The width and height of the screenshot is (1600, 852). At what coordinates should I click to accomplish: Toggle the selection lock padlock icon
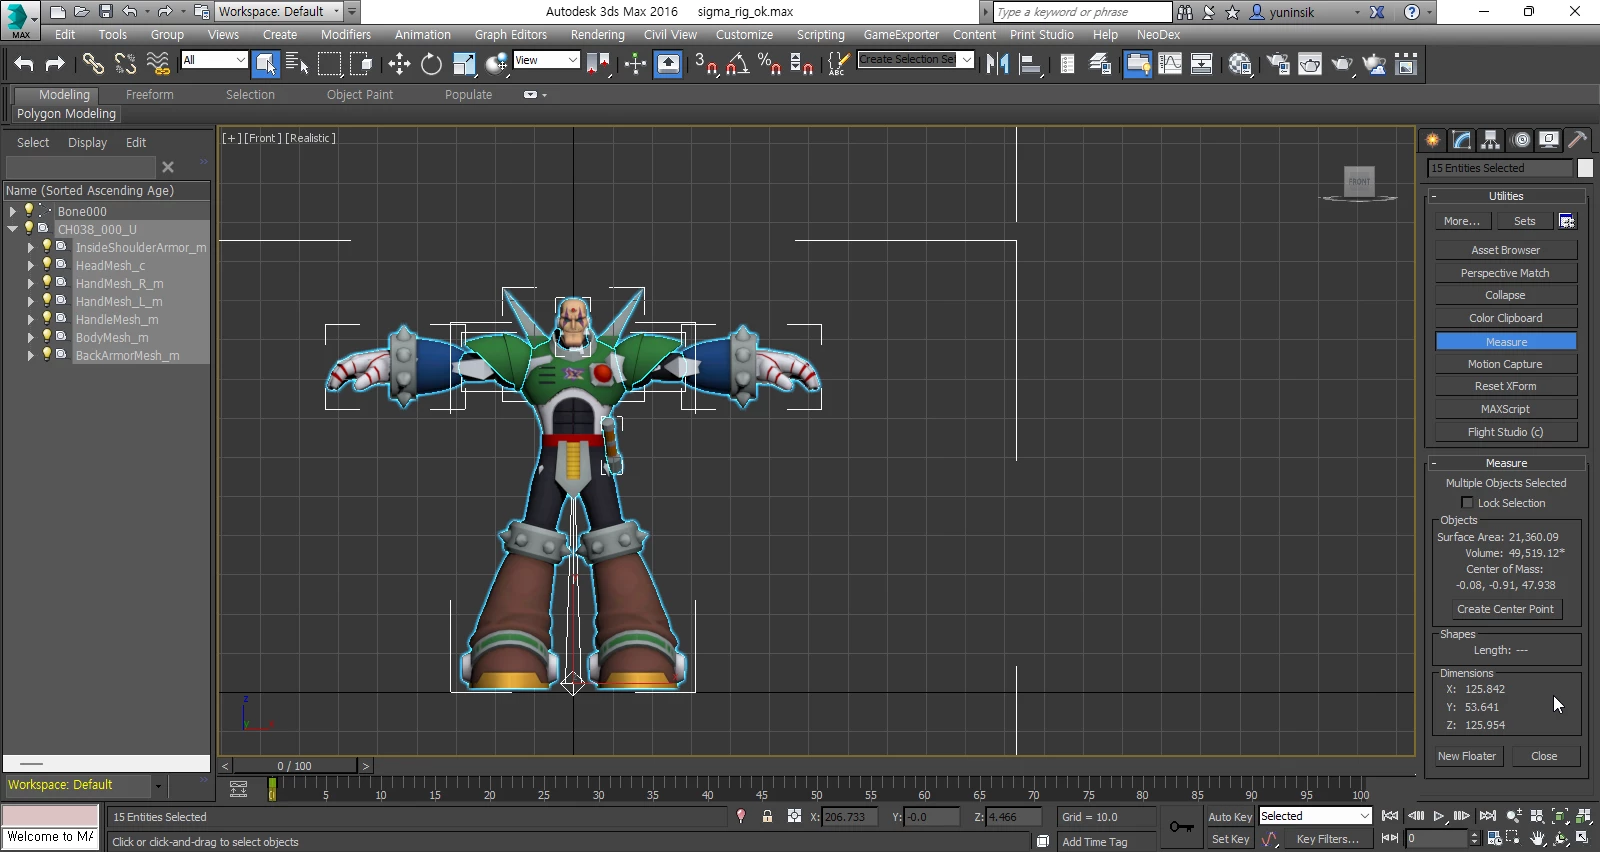(x=767, y=817)
